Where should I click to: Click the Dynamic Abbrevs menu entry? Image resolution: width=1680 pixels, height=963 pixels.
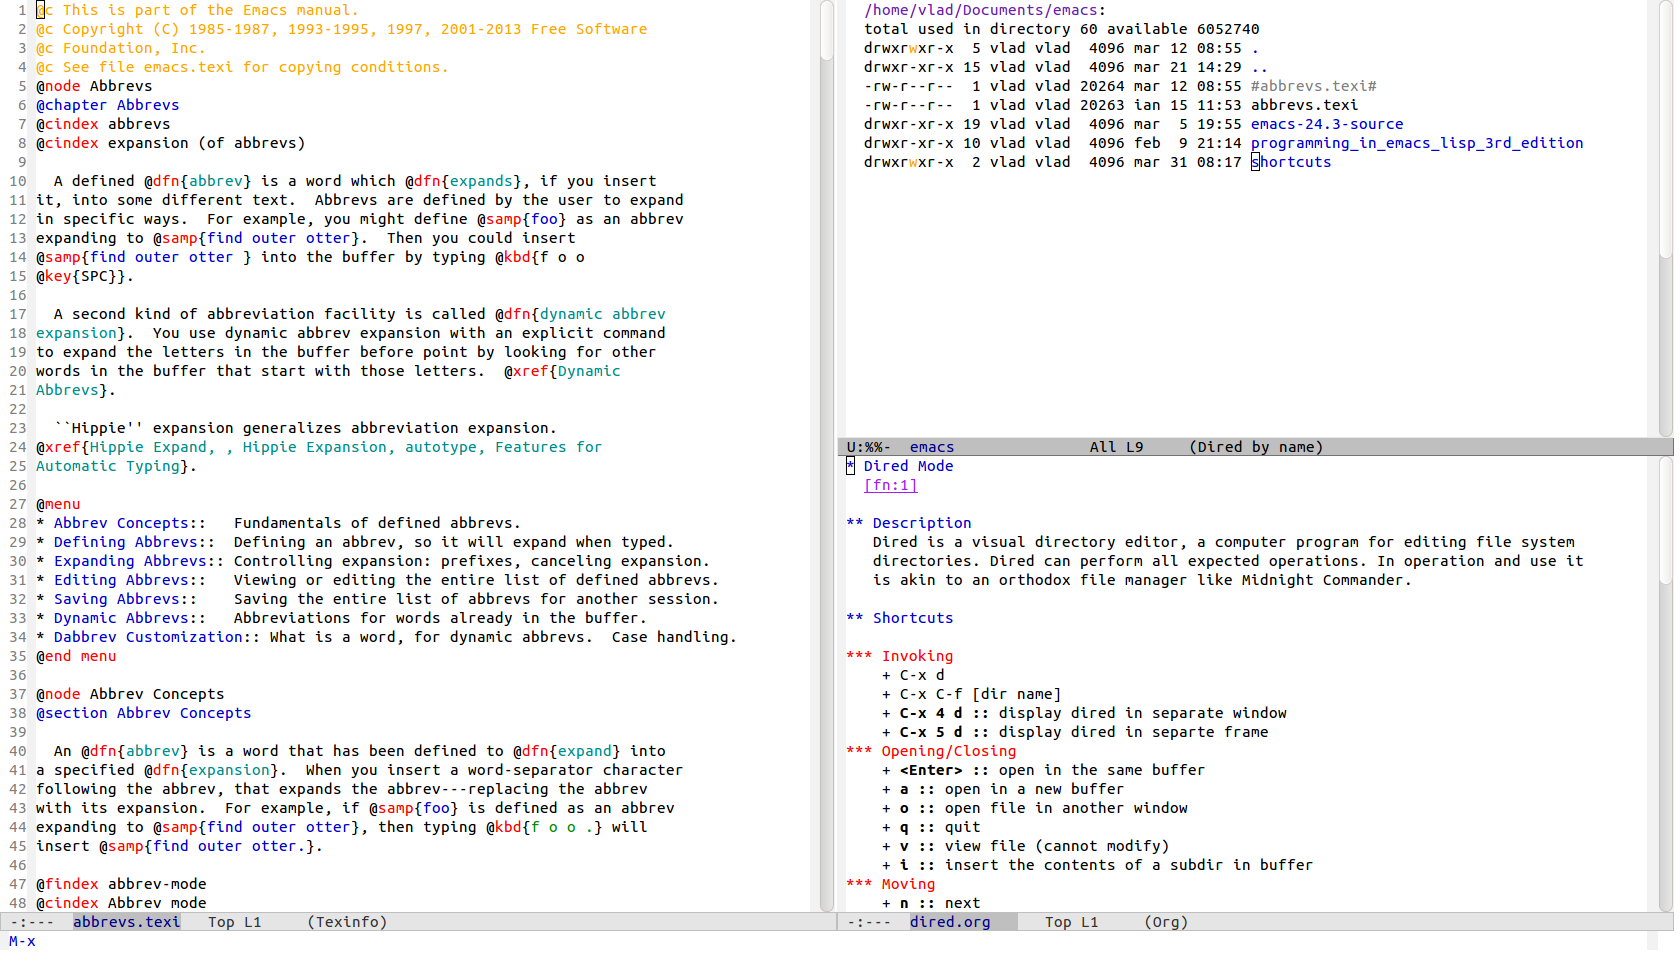341,618
